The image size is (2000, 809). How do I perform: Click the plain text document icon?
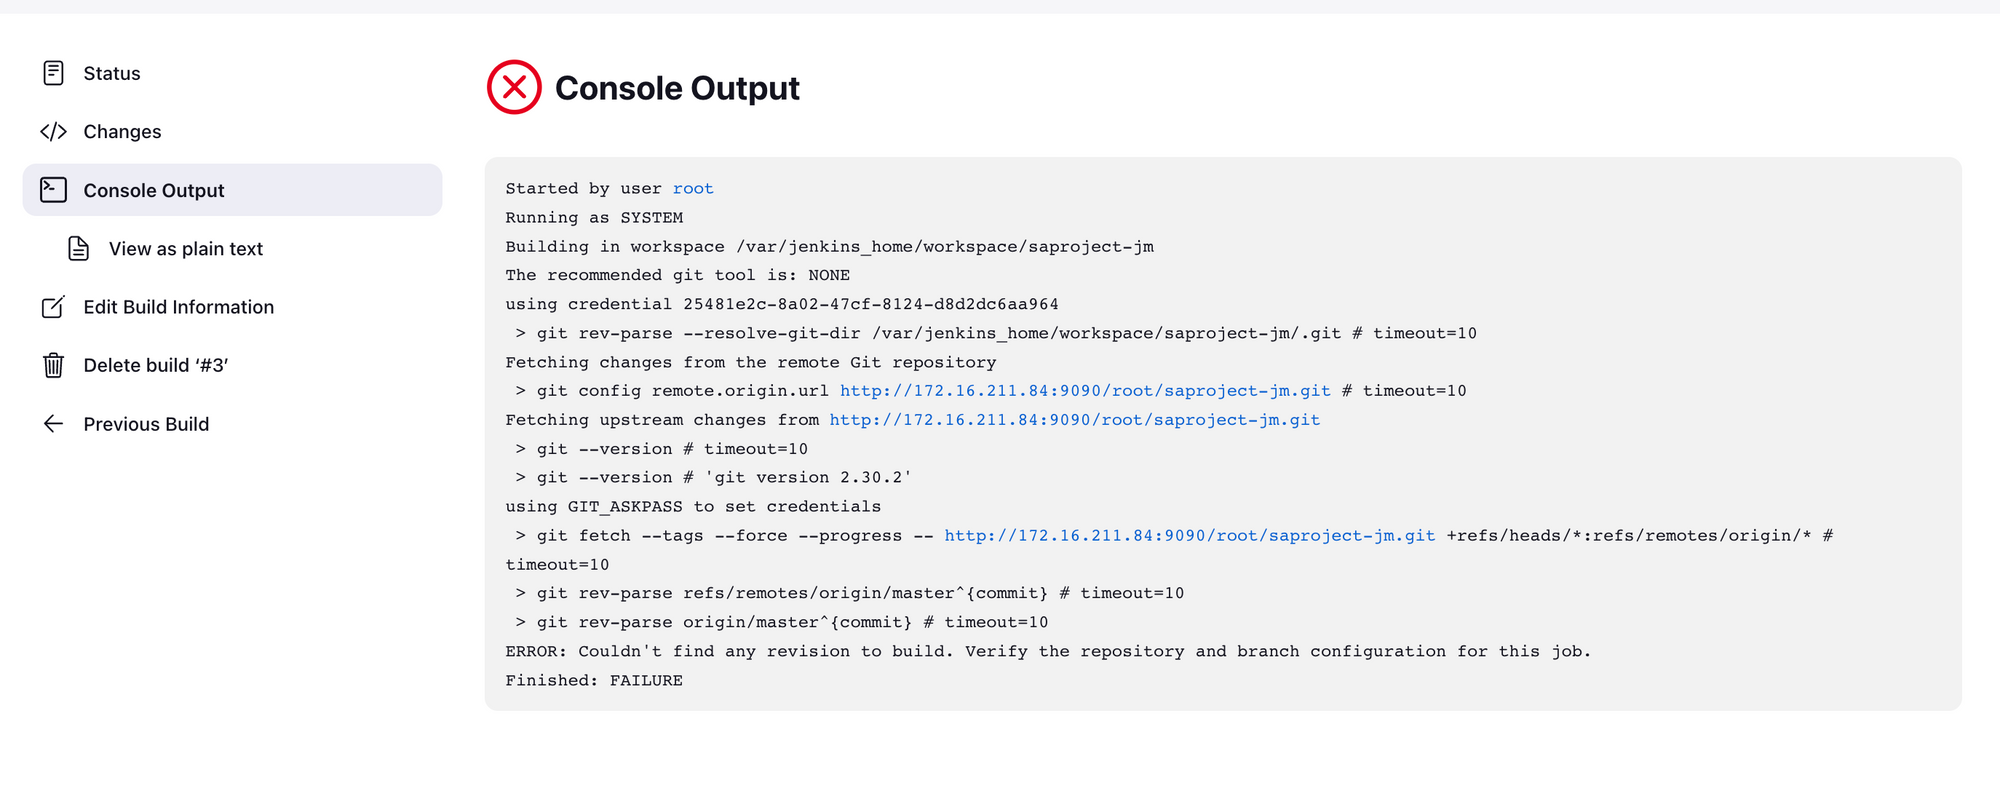click(x=79, y=249)
